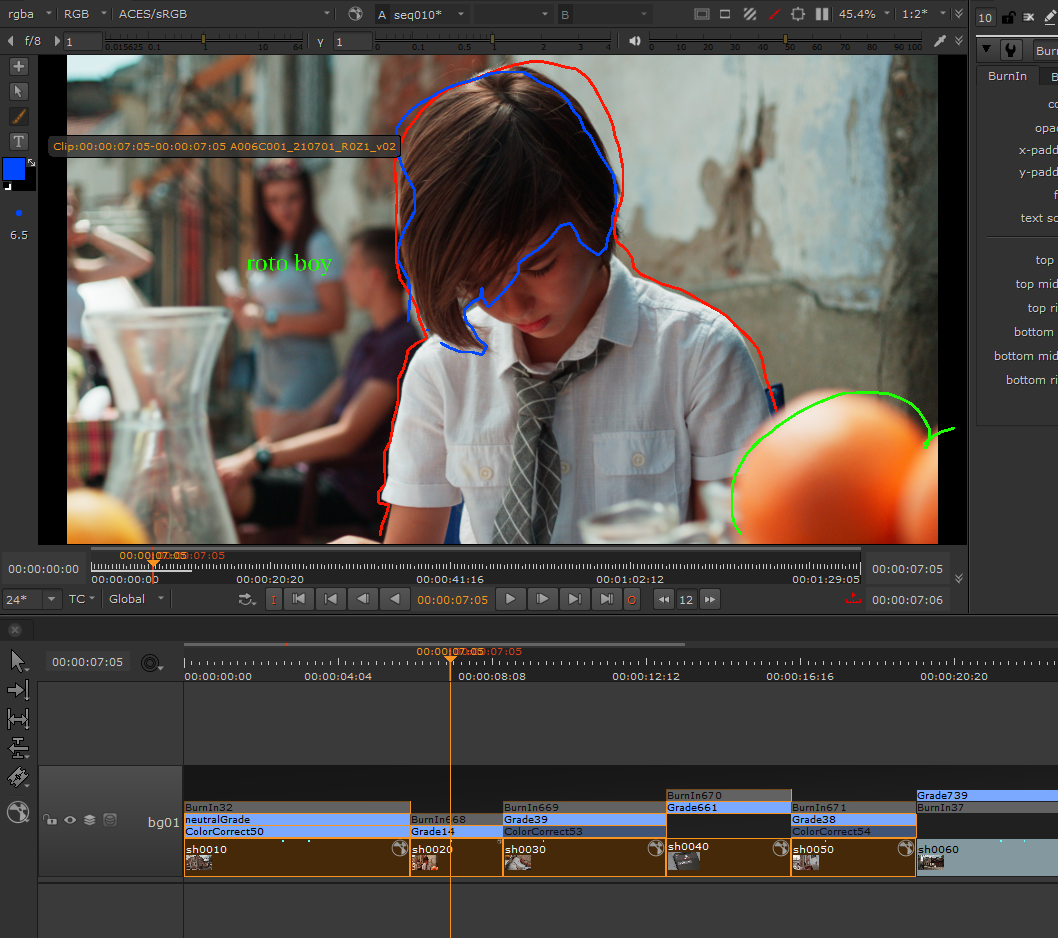Toggle the viewer pause button
This screenshot has height=938, width=1058.
point(822,14)
